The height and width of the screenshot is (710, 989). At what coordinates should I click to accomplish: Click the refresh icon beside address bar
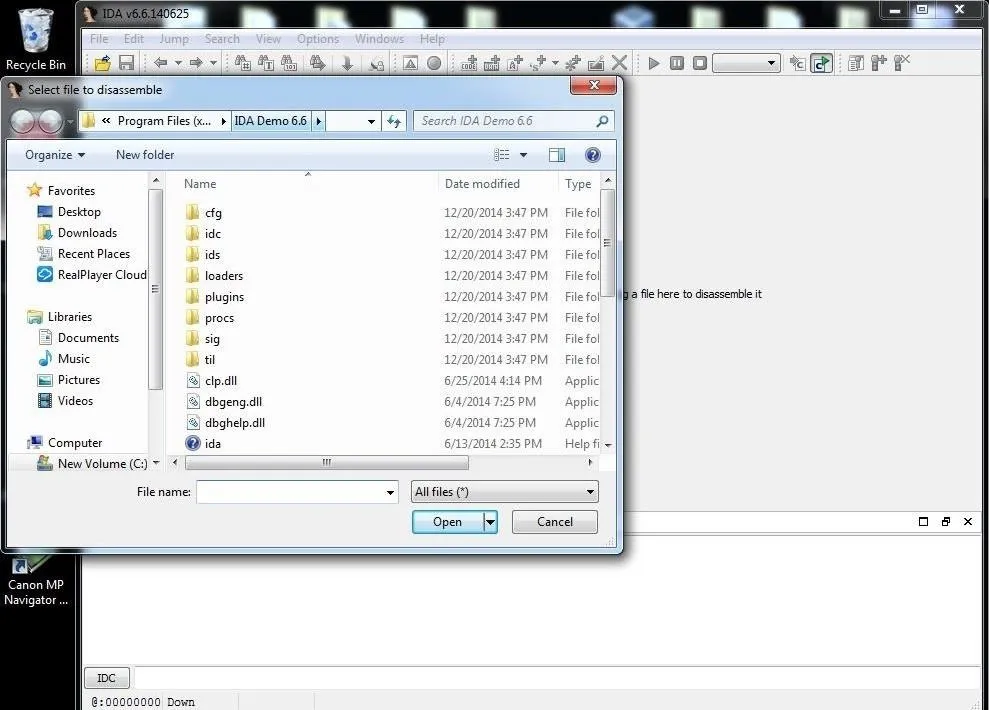[x=394, y=121]
